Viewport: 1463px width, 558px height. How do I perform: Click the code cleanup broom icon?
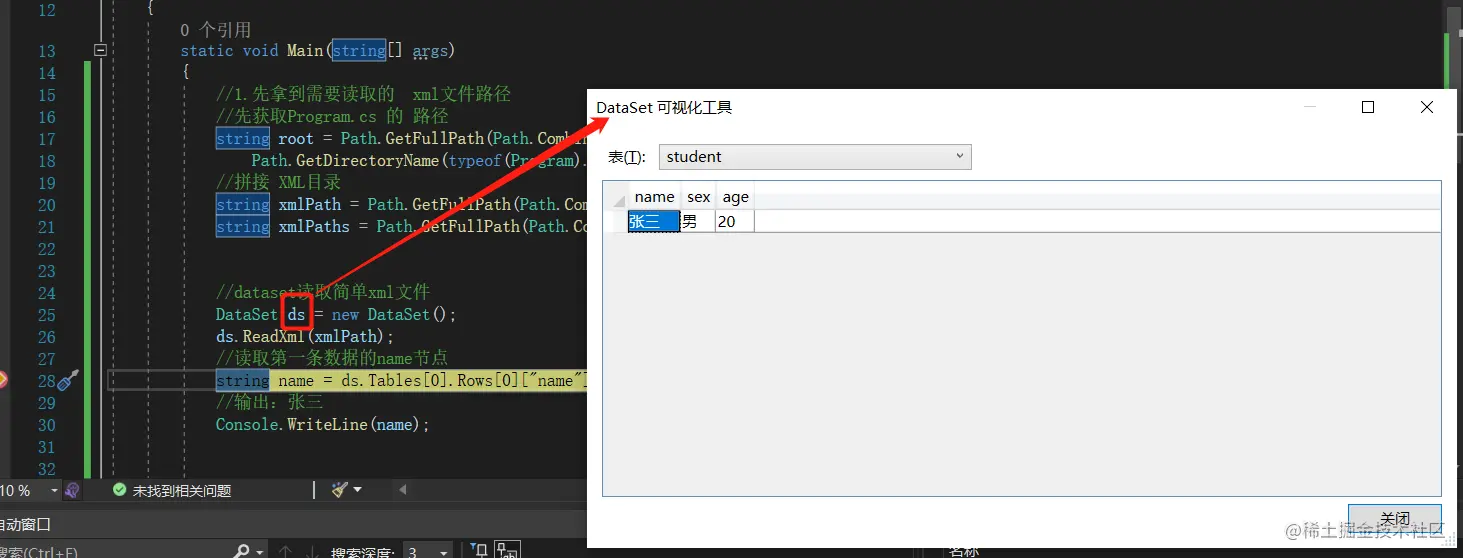339,490
